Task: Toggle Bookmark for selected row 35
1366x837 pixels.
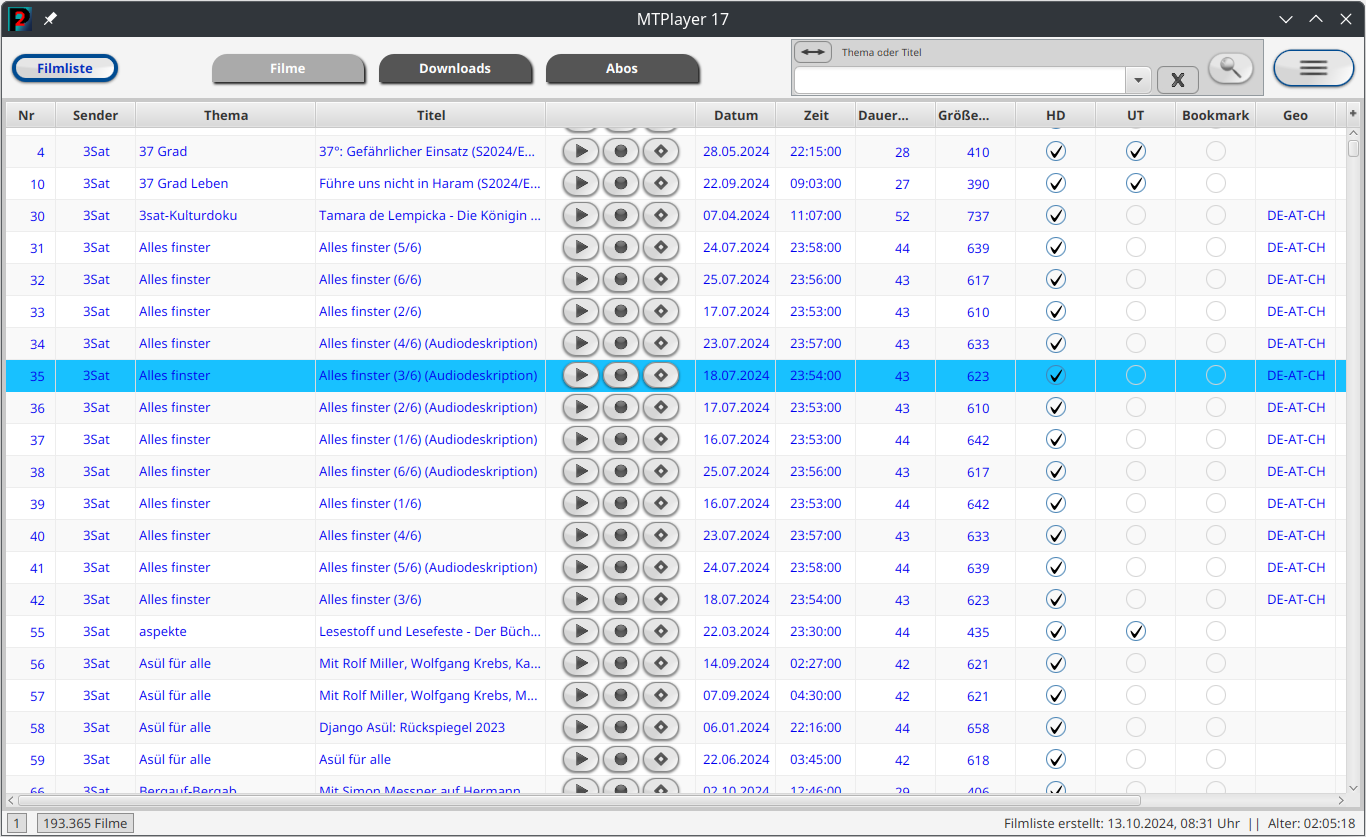Action: point(1215,376)
